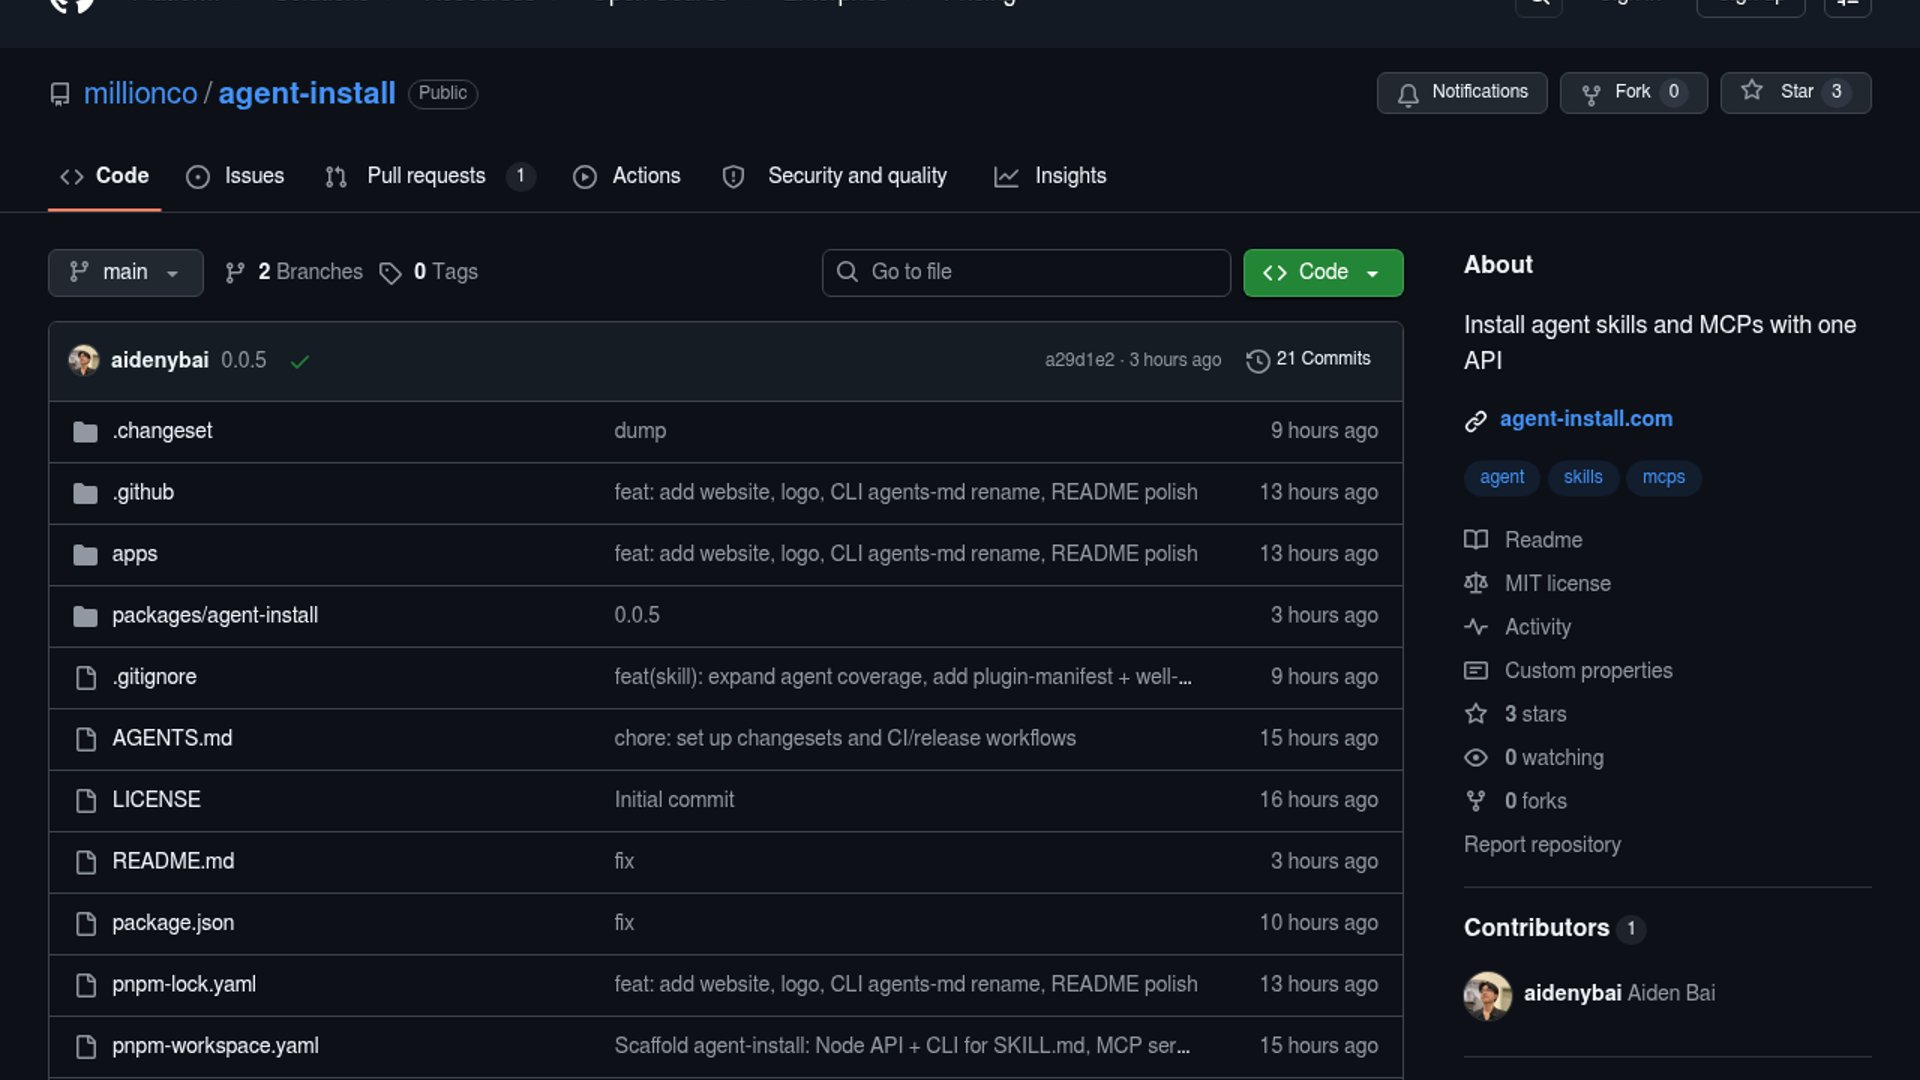Screen dimensions: 1920x1080
Task: Click the file icon beside AGENTS.md
Action: pos(86,739)
